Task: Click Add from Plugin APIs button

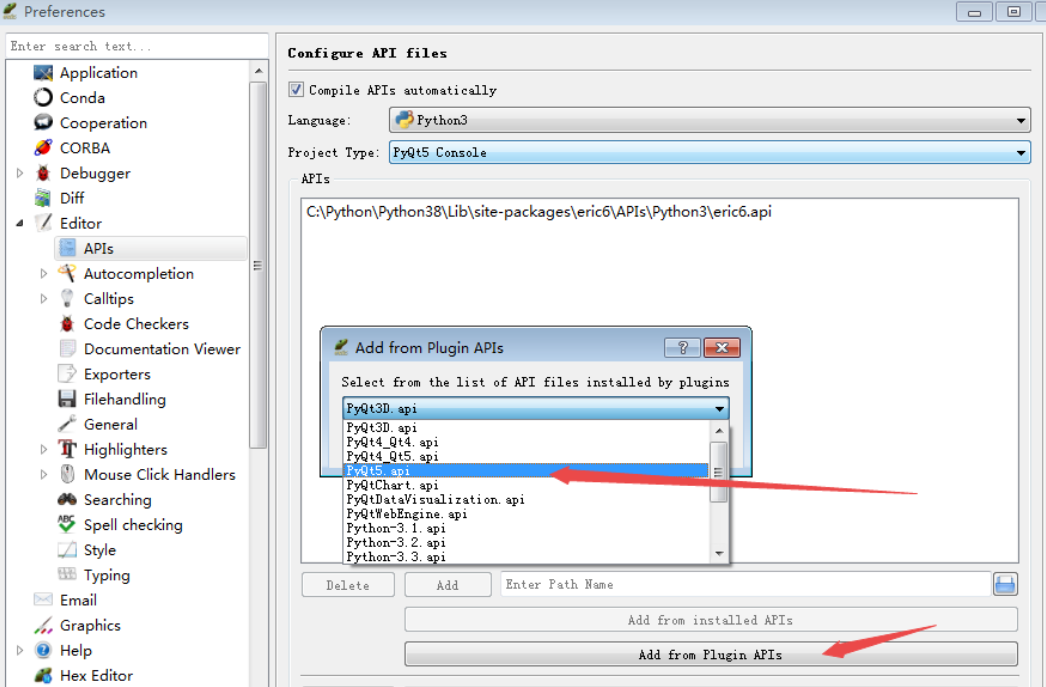Action: pos(710,654)
